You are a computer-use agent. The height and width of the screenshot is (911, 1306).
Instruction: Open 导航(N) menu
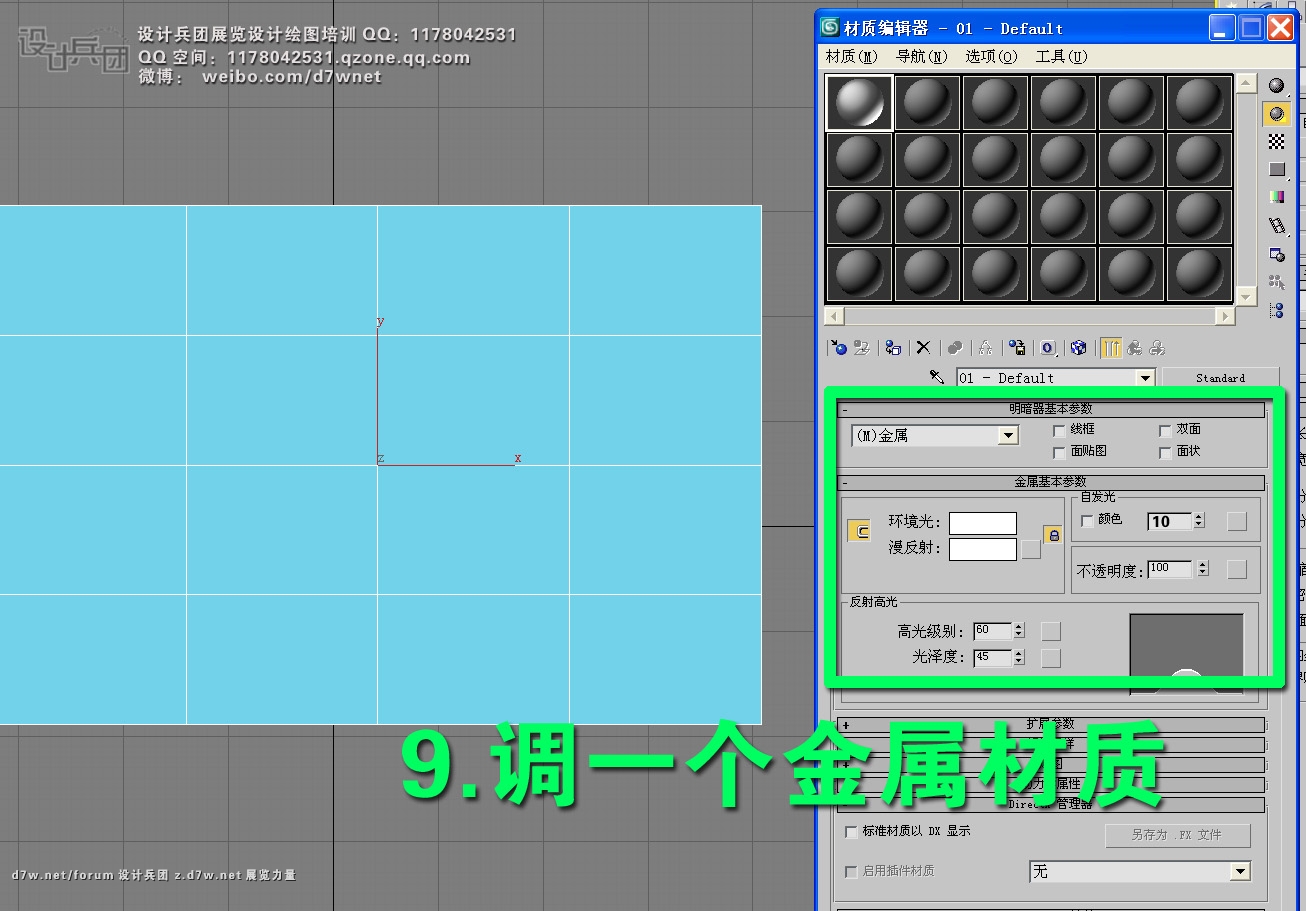(x=921, y=57)
